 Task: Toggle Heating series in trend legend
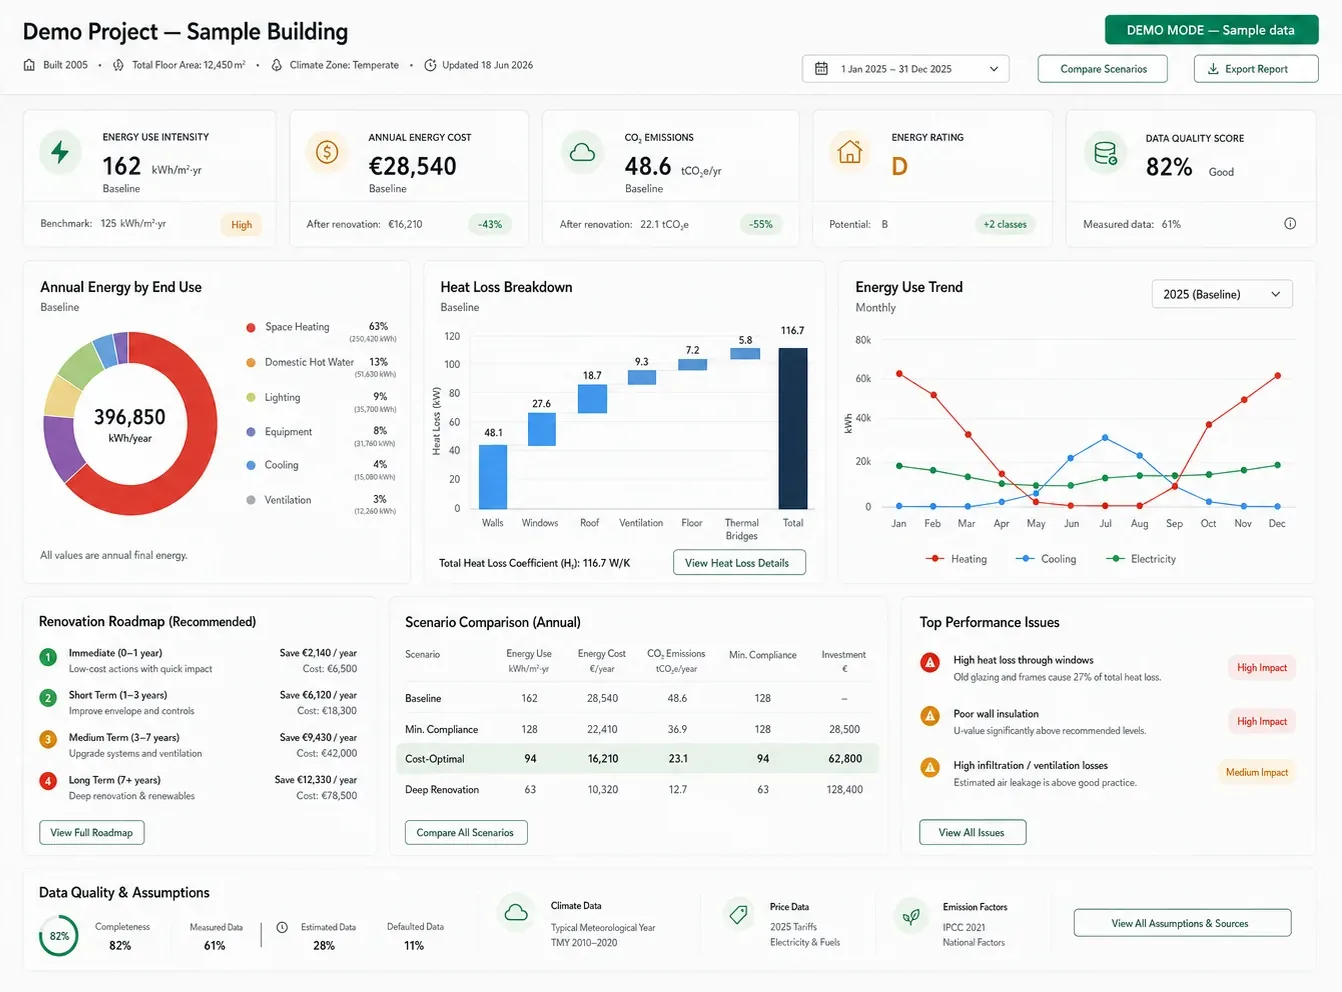956,559
